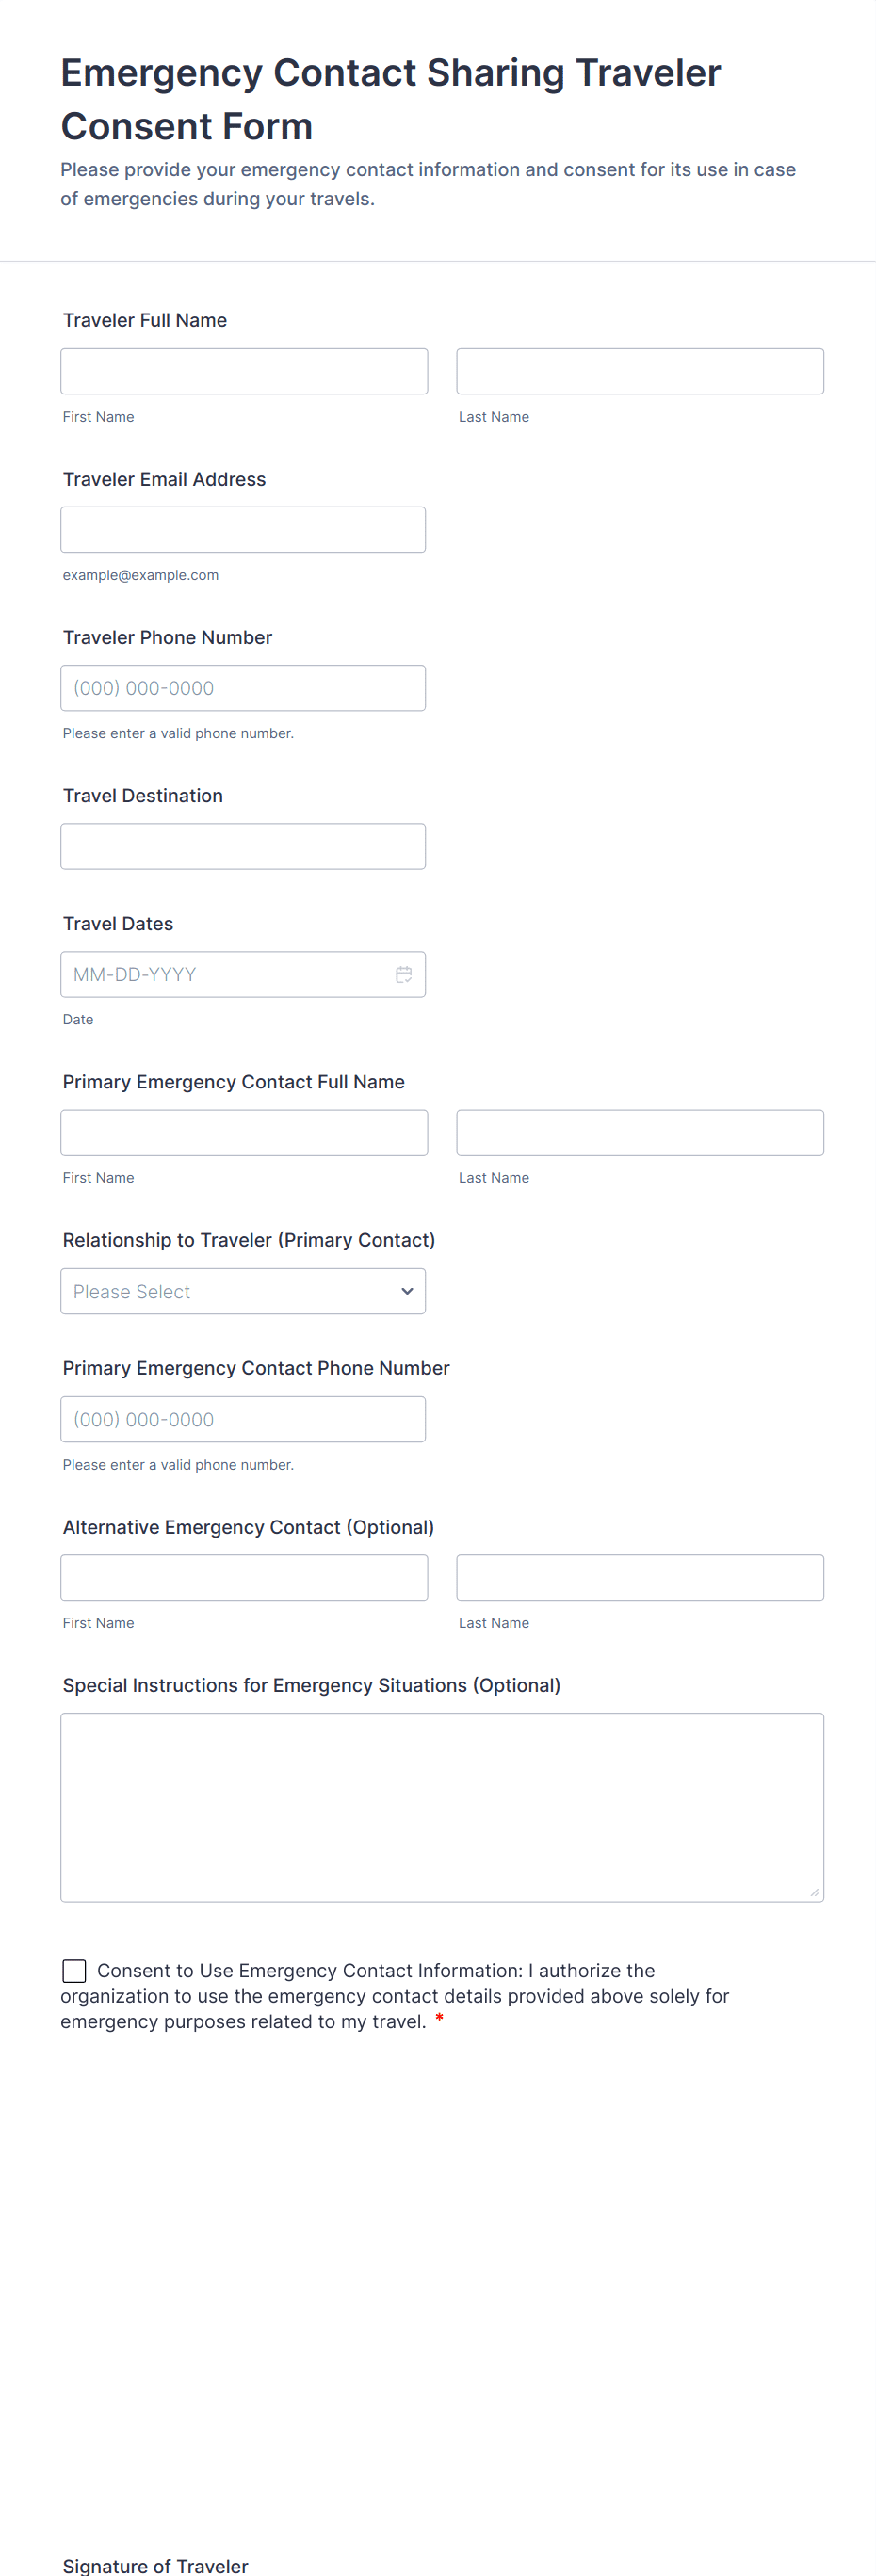Click Primary Emergency Contact First Name field

pyautogui.click(x=244, y=1133)
